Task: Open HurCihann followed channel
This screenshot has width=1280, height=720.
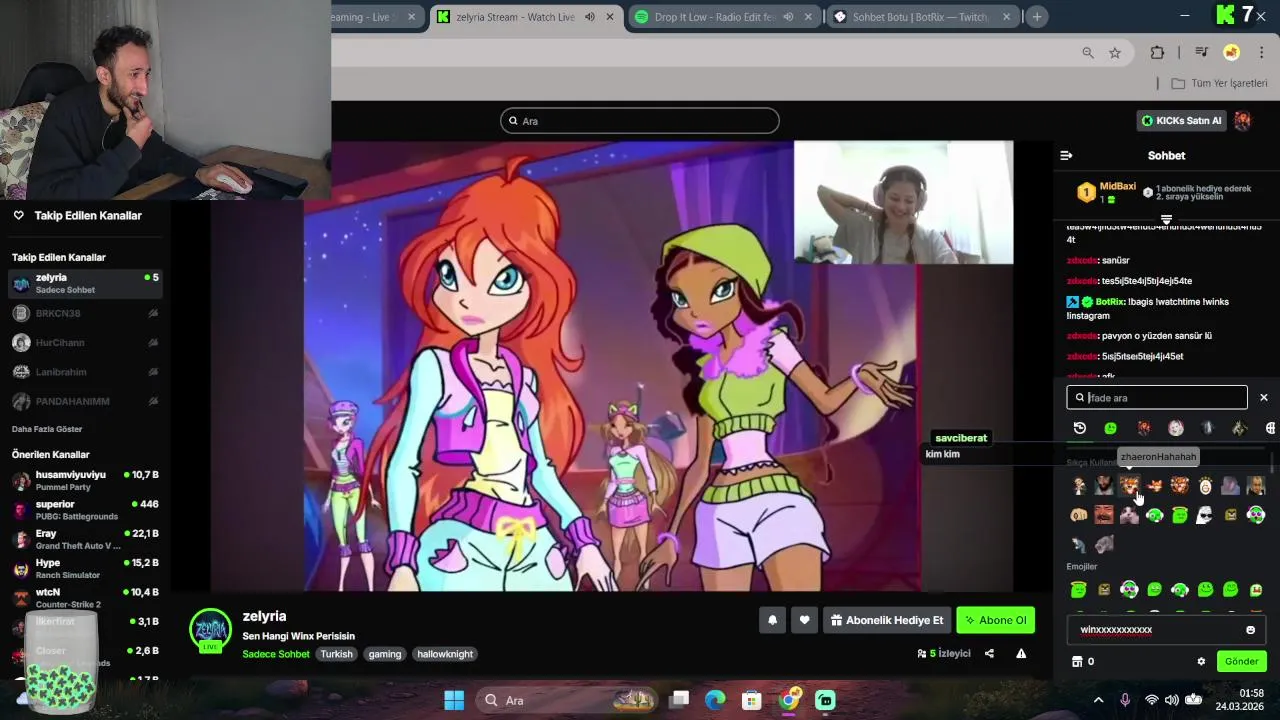Action: pyautogui.click(x=85, y=343)
